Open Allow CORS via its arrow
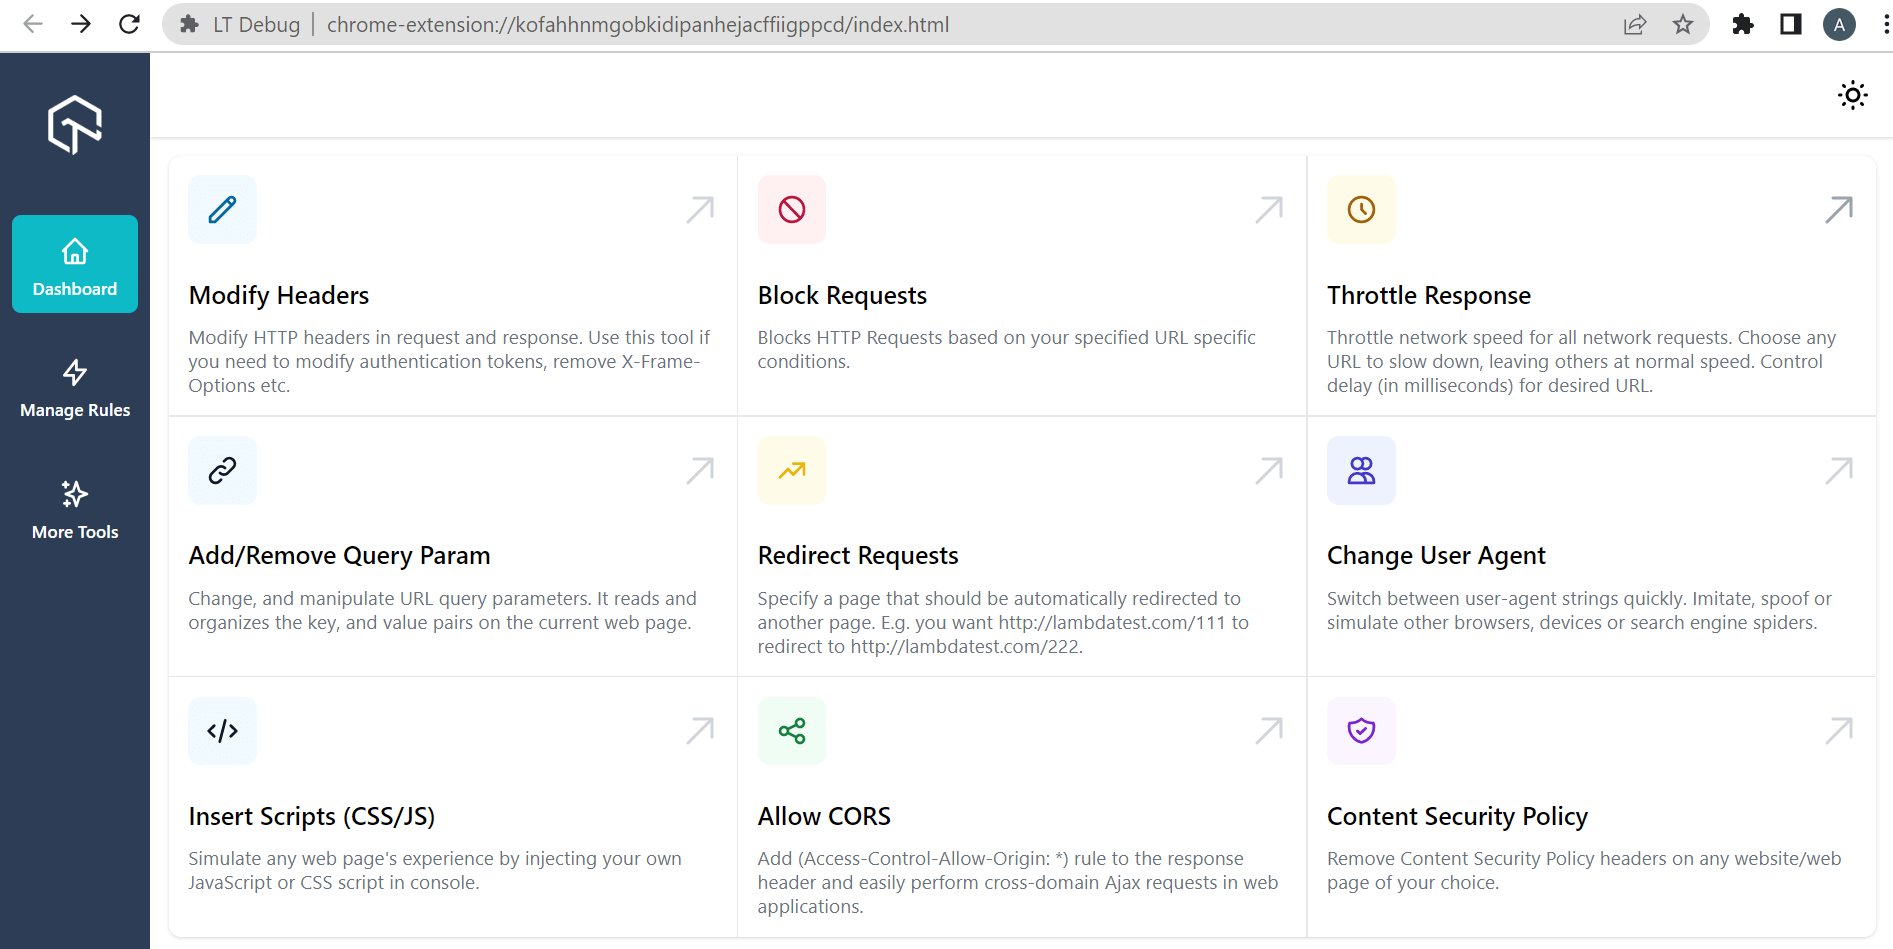 click(x=1269, y=731)
